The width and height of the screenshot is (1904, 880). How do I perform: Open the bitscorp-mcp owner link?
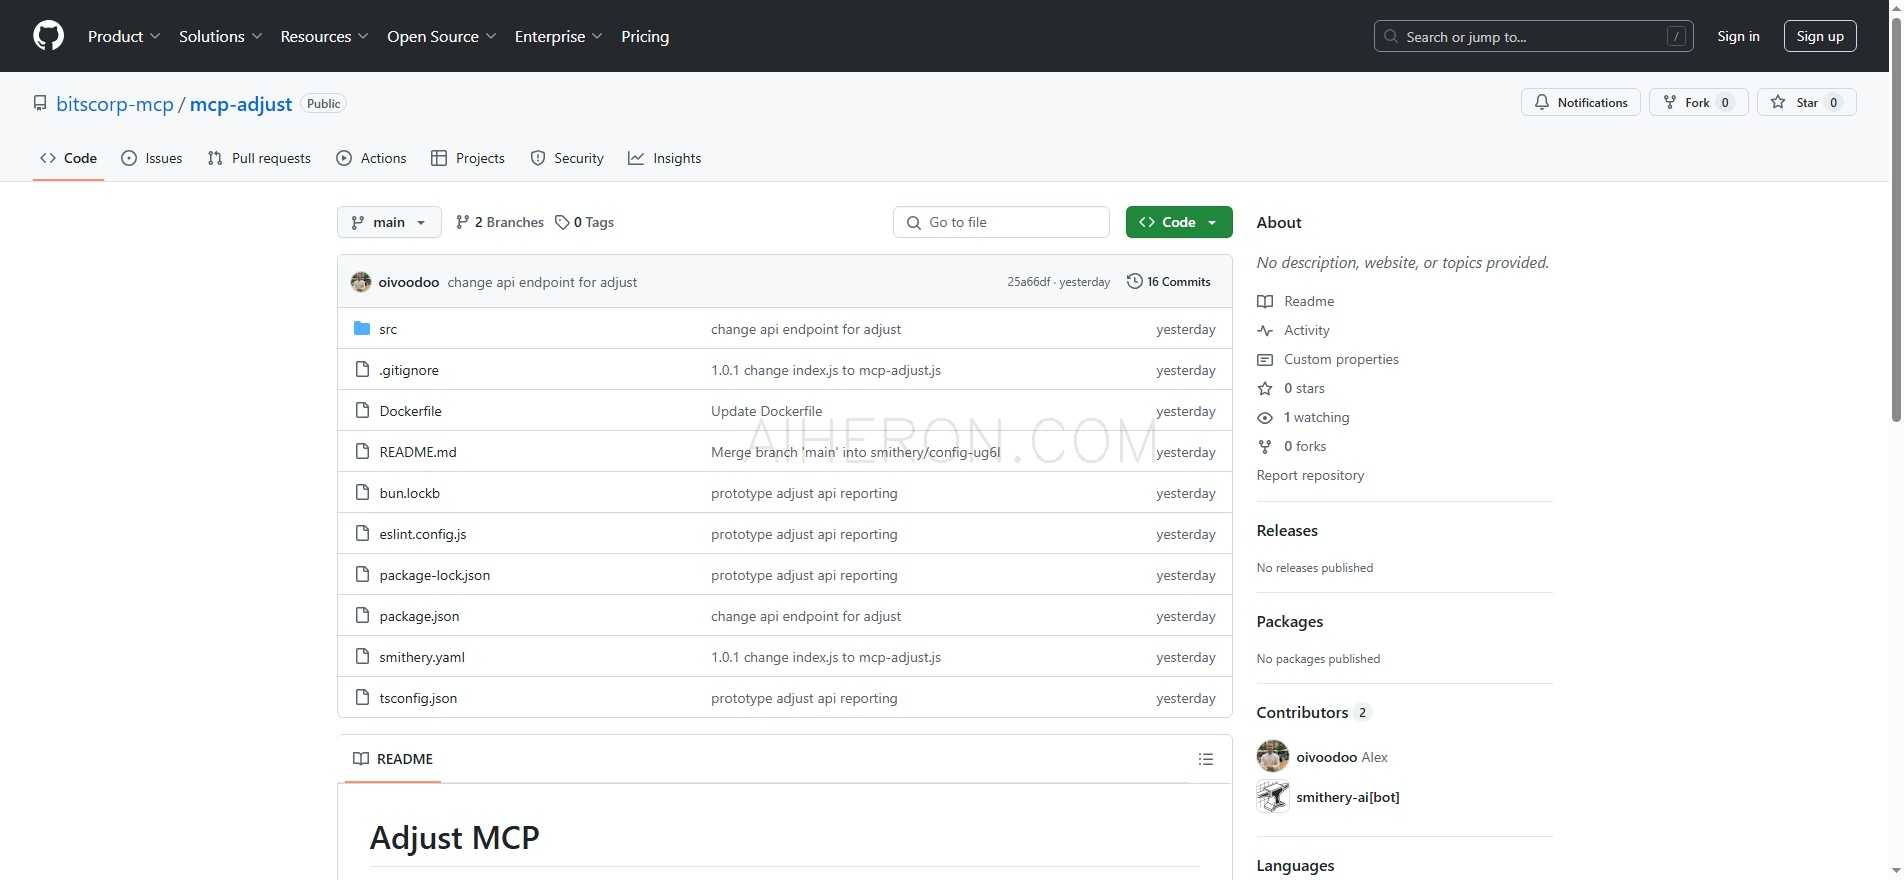pos(115,104)
